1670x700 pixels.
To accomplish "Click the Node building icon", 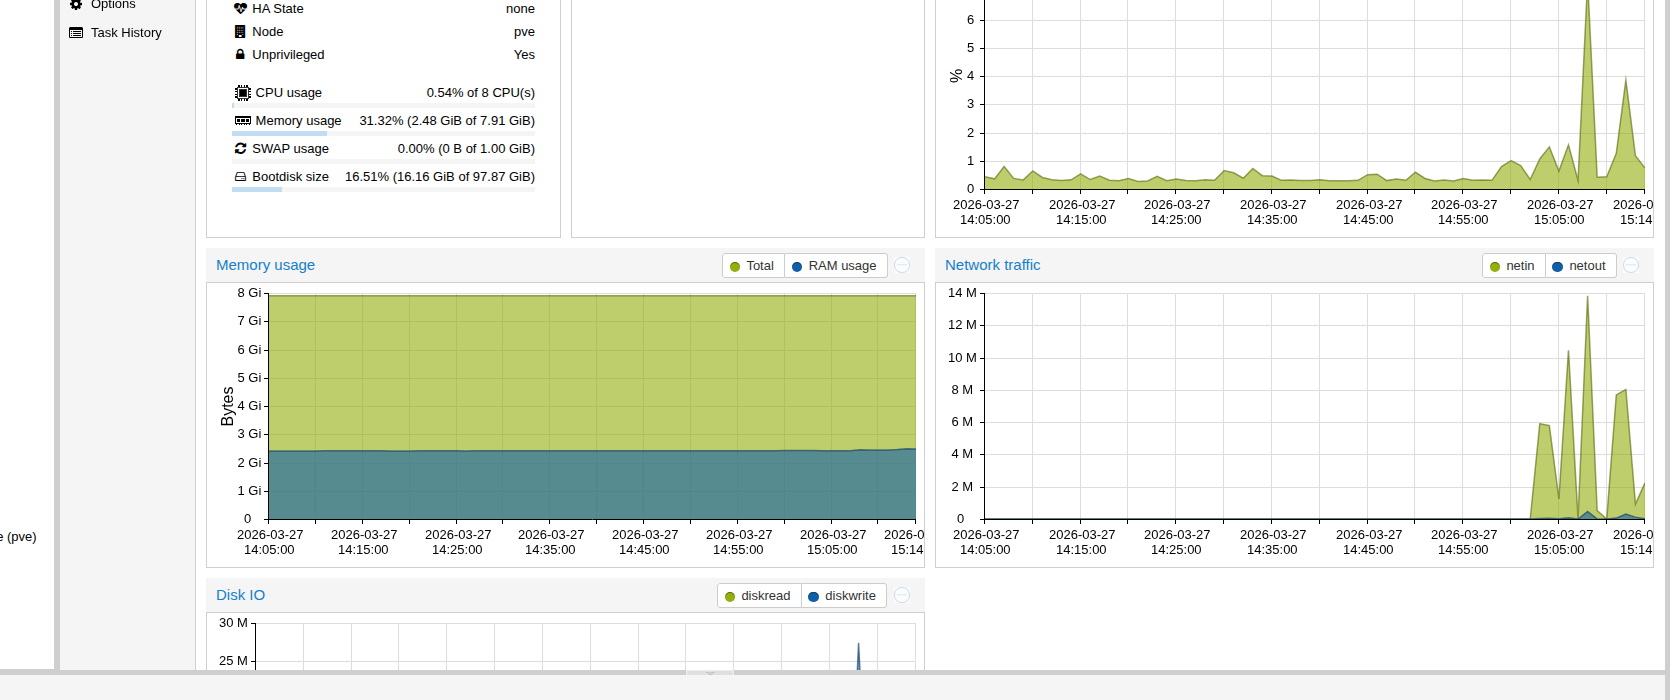I will pos(240,32).
